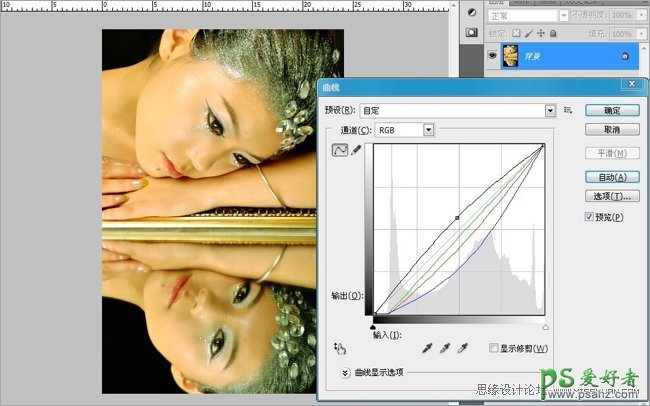Pick the gray point eyedropper
Screen dimensions: 650x406
pos(444,348)
